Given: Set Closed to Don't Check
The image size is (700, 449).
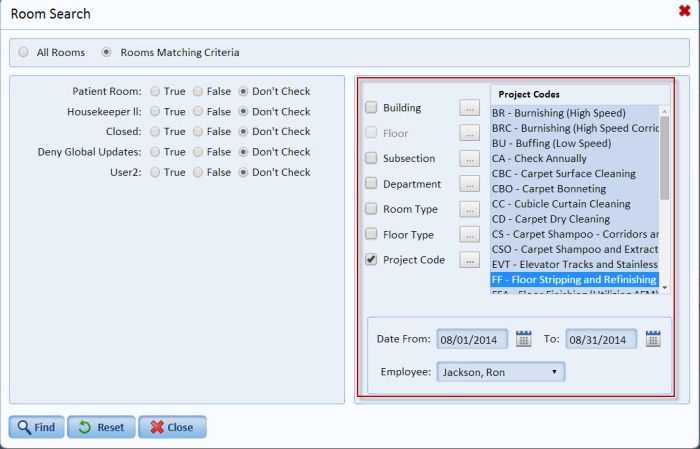Looking at the screenshot, I should 243,132.
